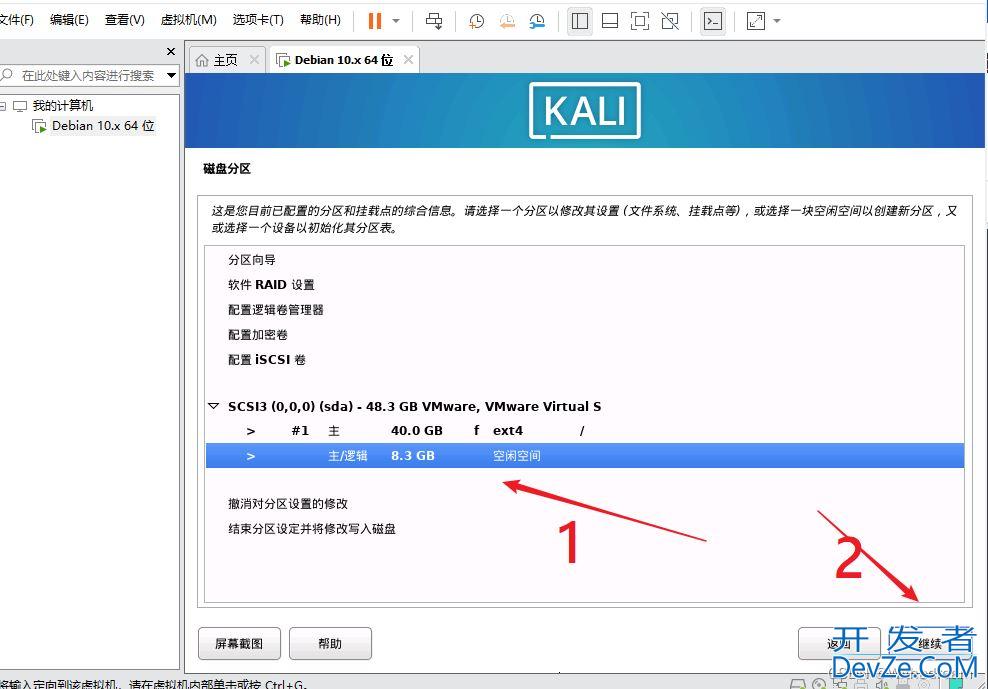
Task: Collapse the 我的计算机 tree node
Action: 3,106
